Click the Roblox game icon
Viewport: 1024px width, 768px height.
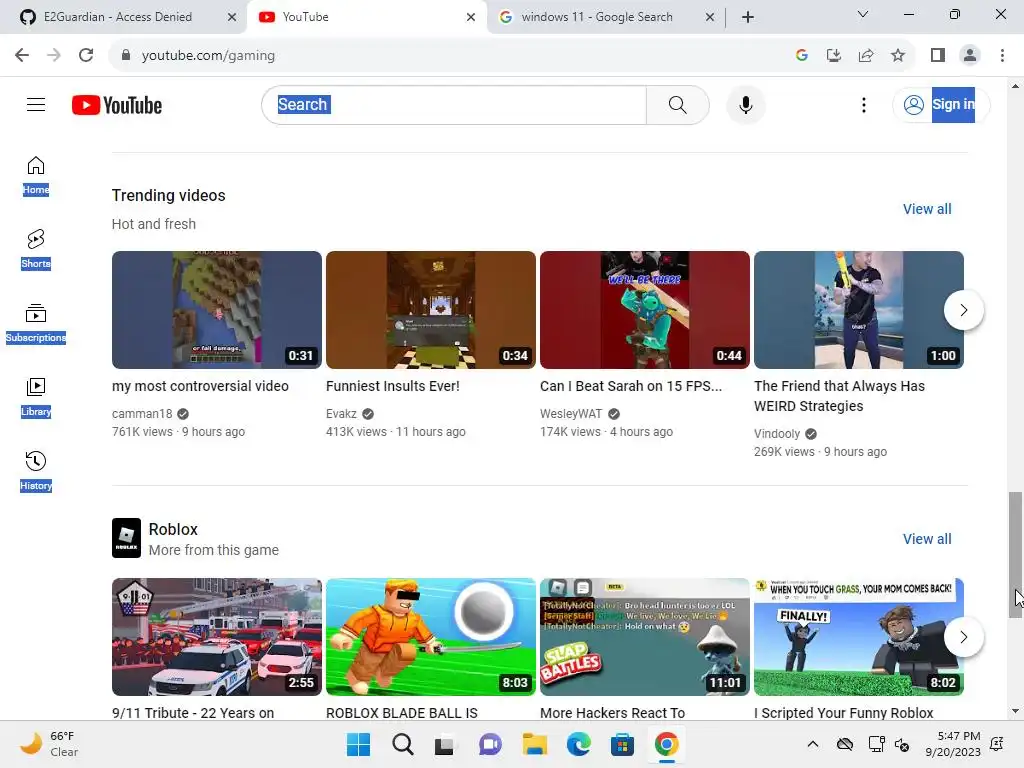(x=126, y=538)
